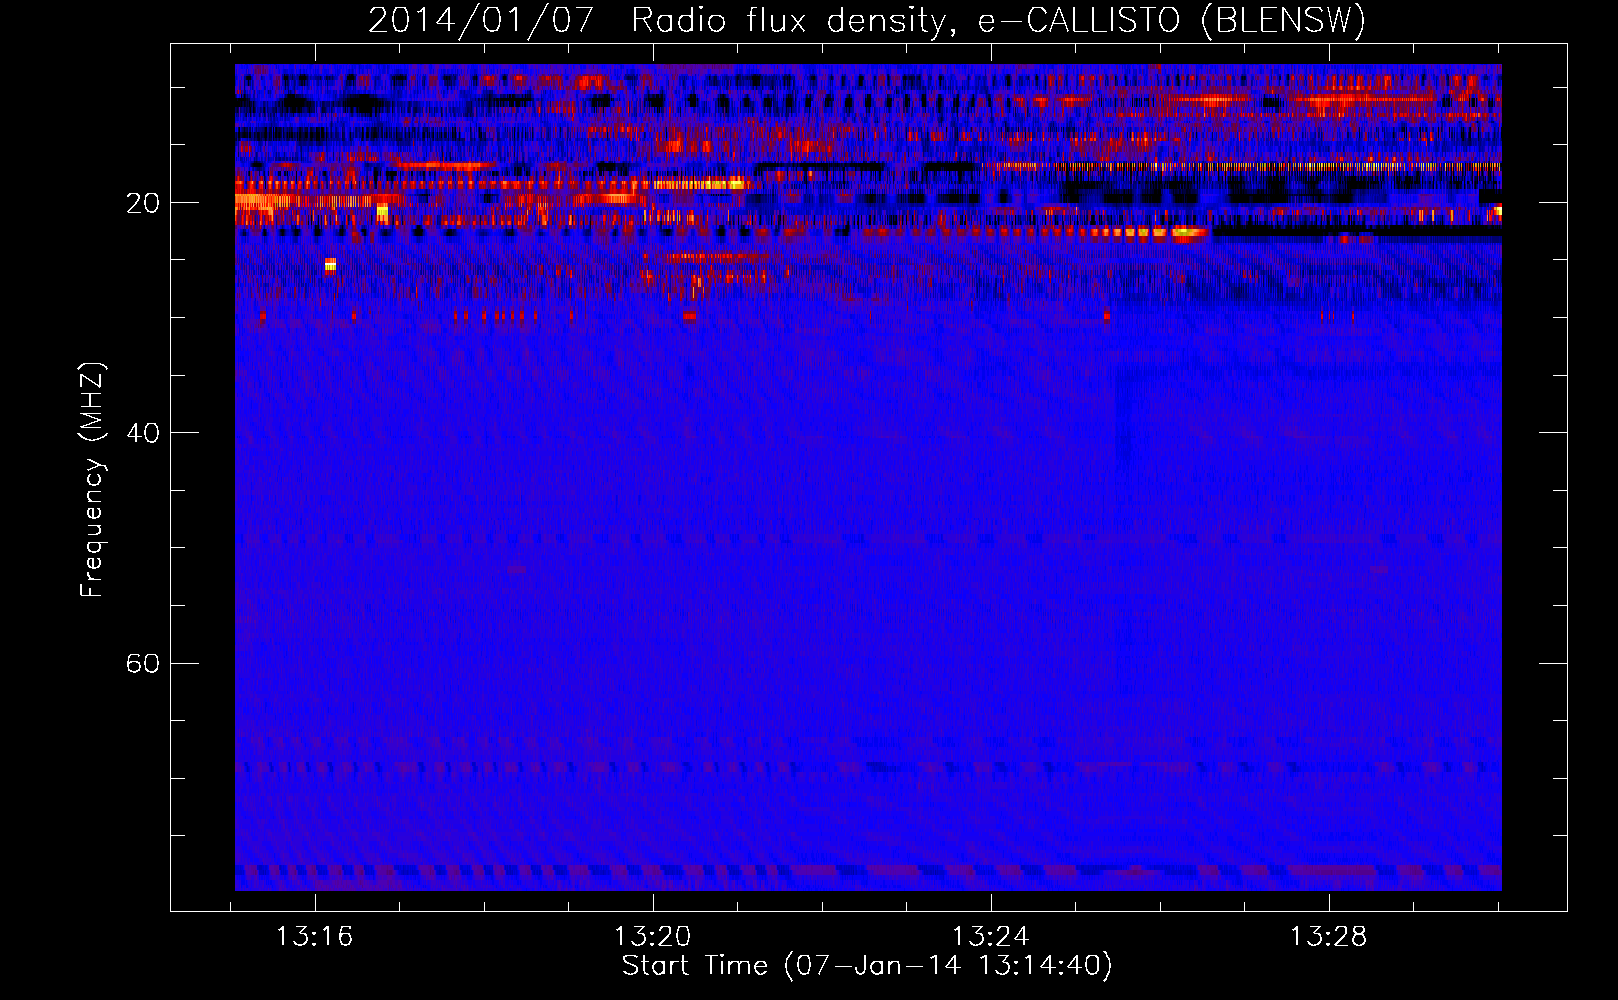Select the date 2014/01/07 in the title
Screen dimensions: 1618x1000
point(481,20)
